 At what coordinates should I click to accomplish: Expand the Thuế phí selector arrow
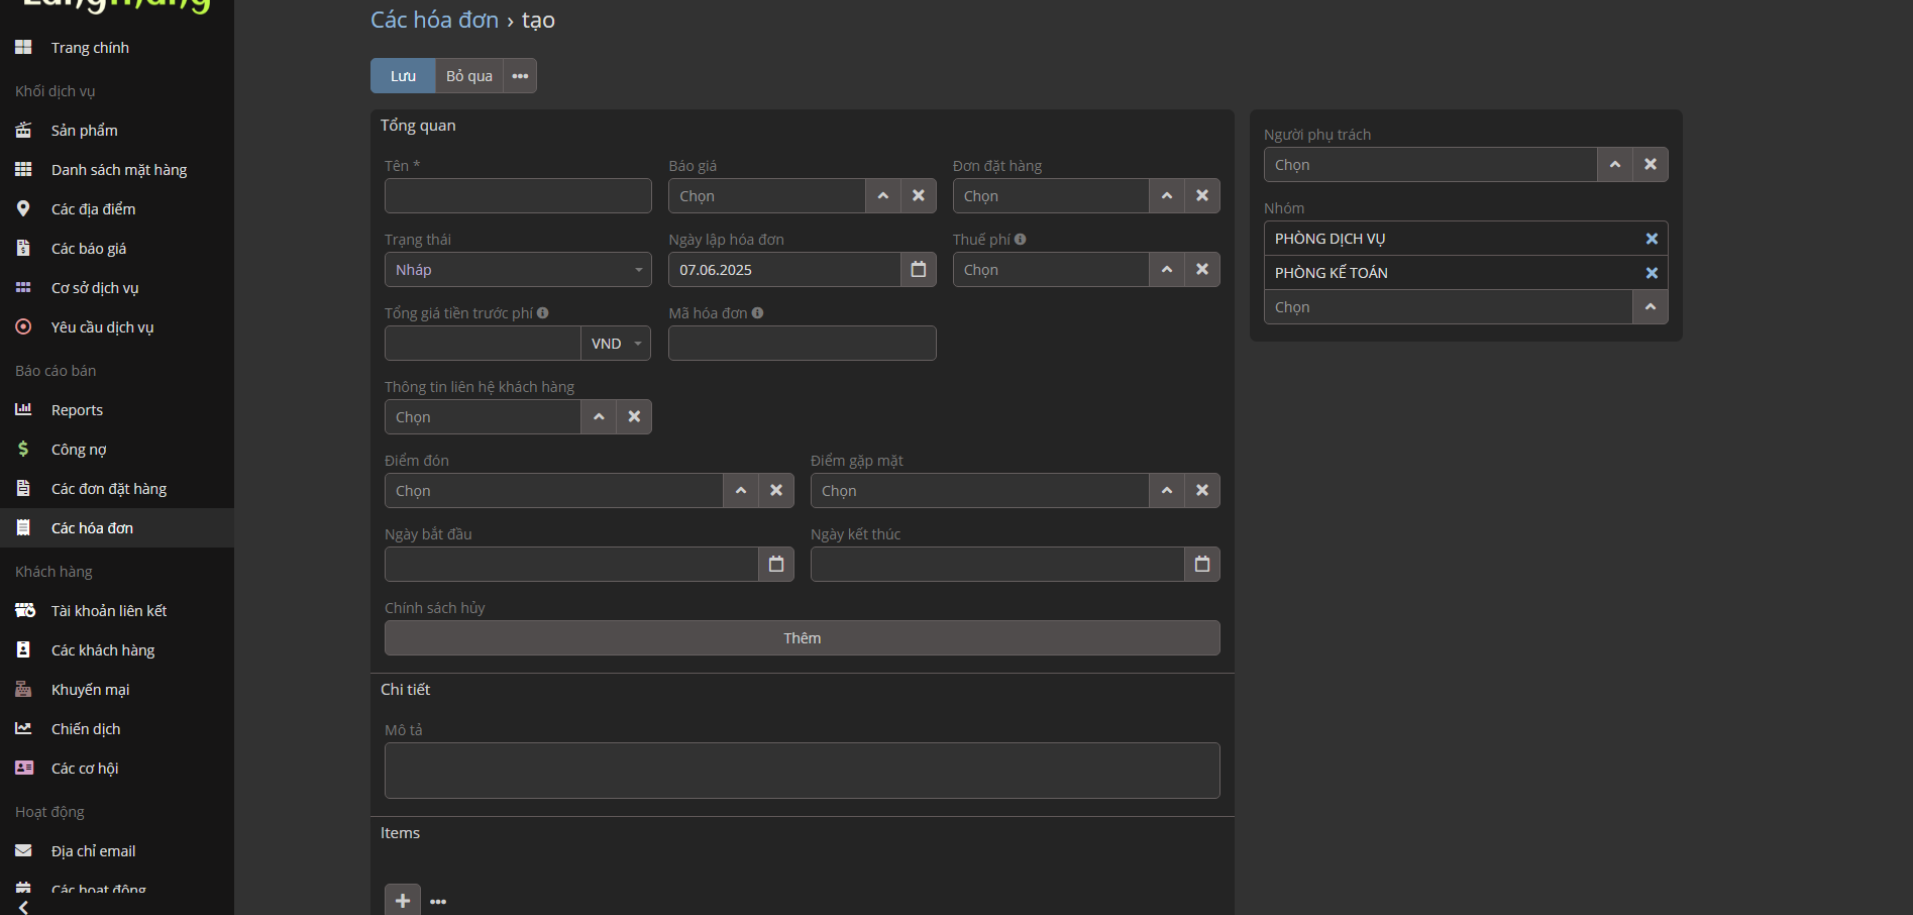1166,270
